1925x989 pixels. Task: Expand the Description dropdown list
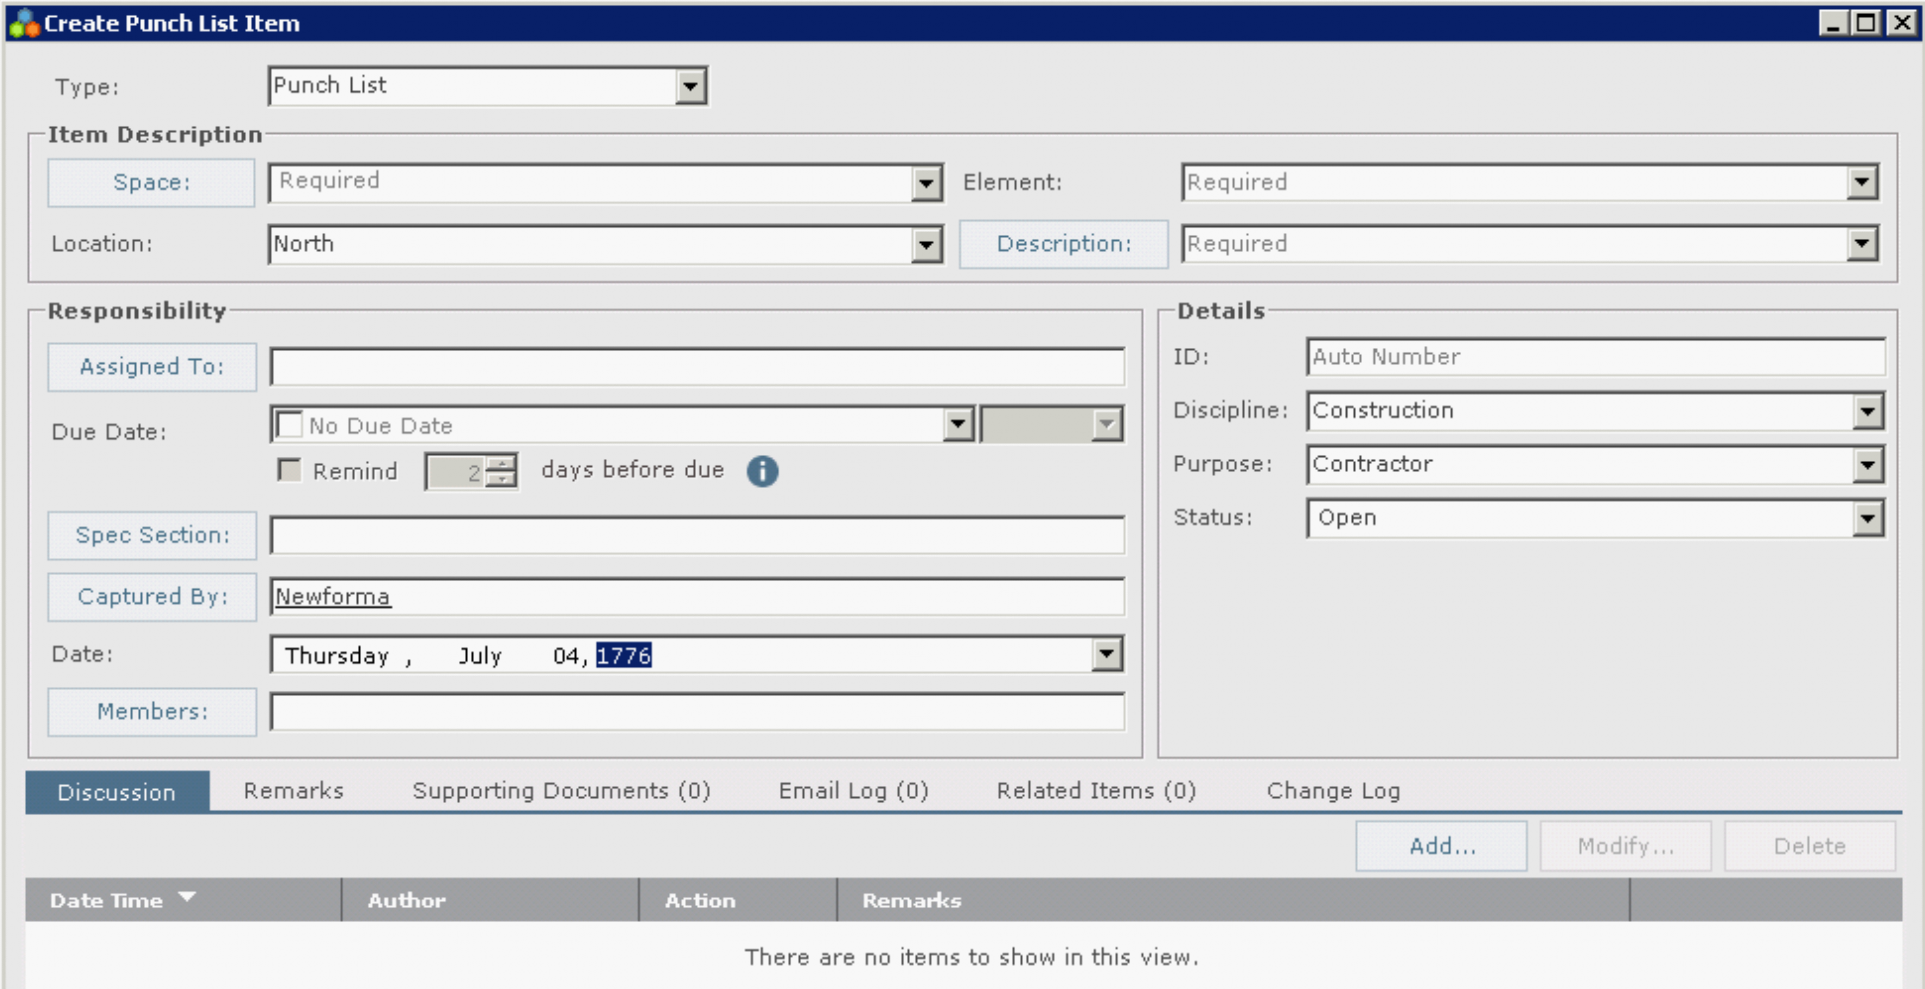click(x=1861, y=243)
